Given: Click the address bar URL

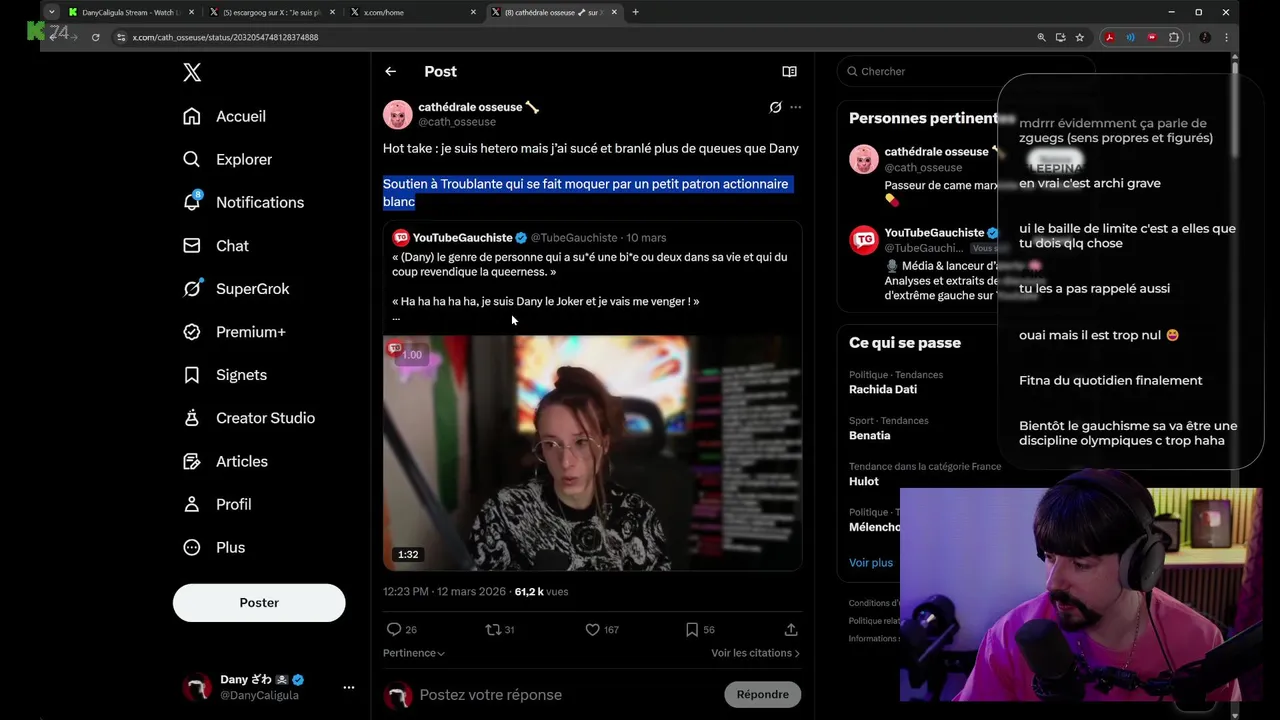Looking at the screenshot, I should (225, 37).
